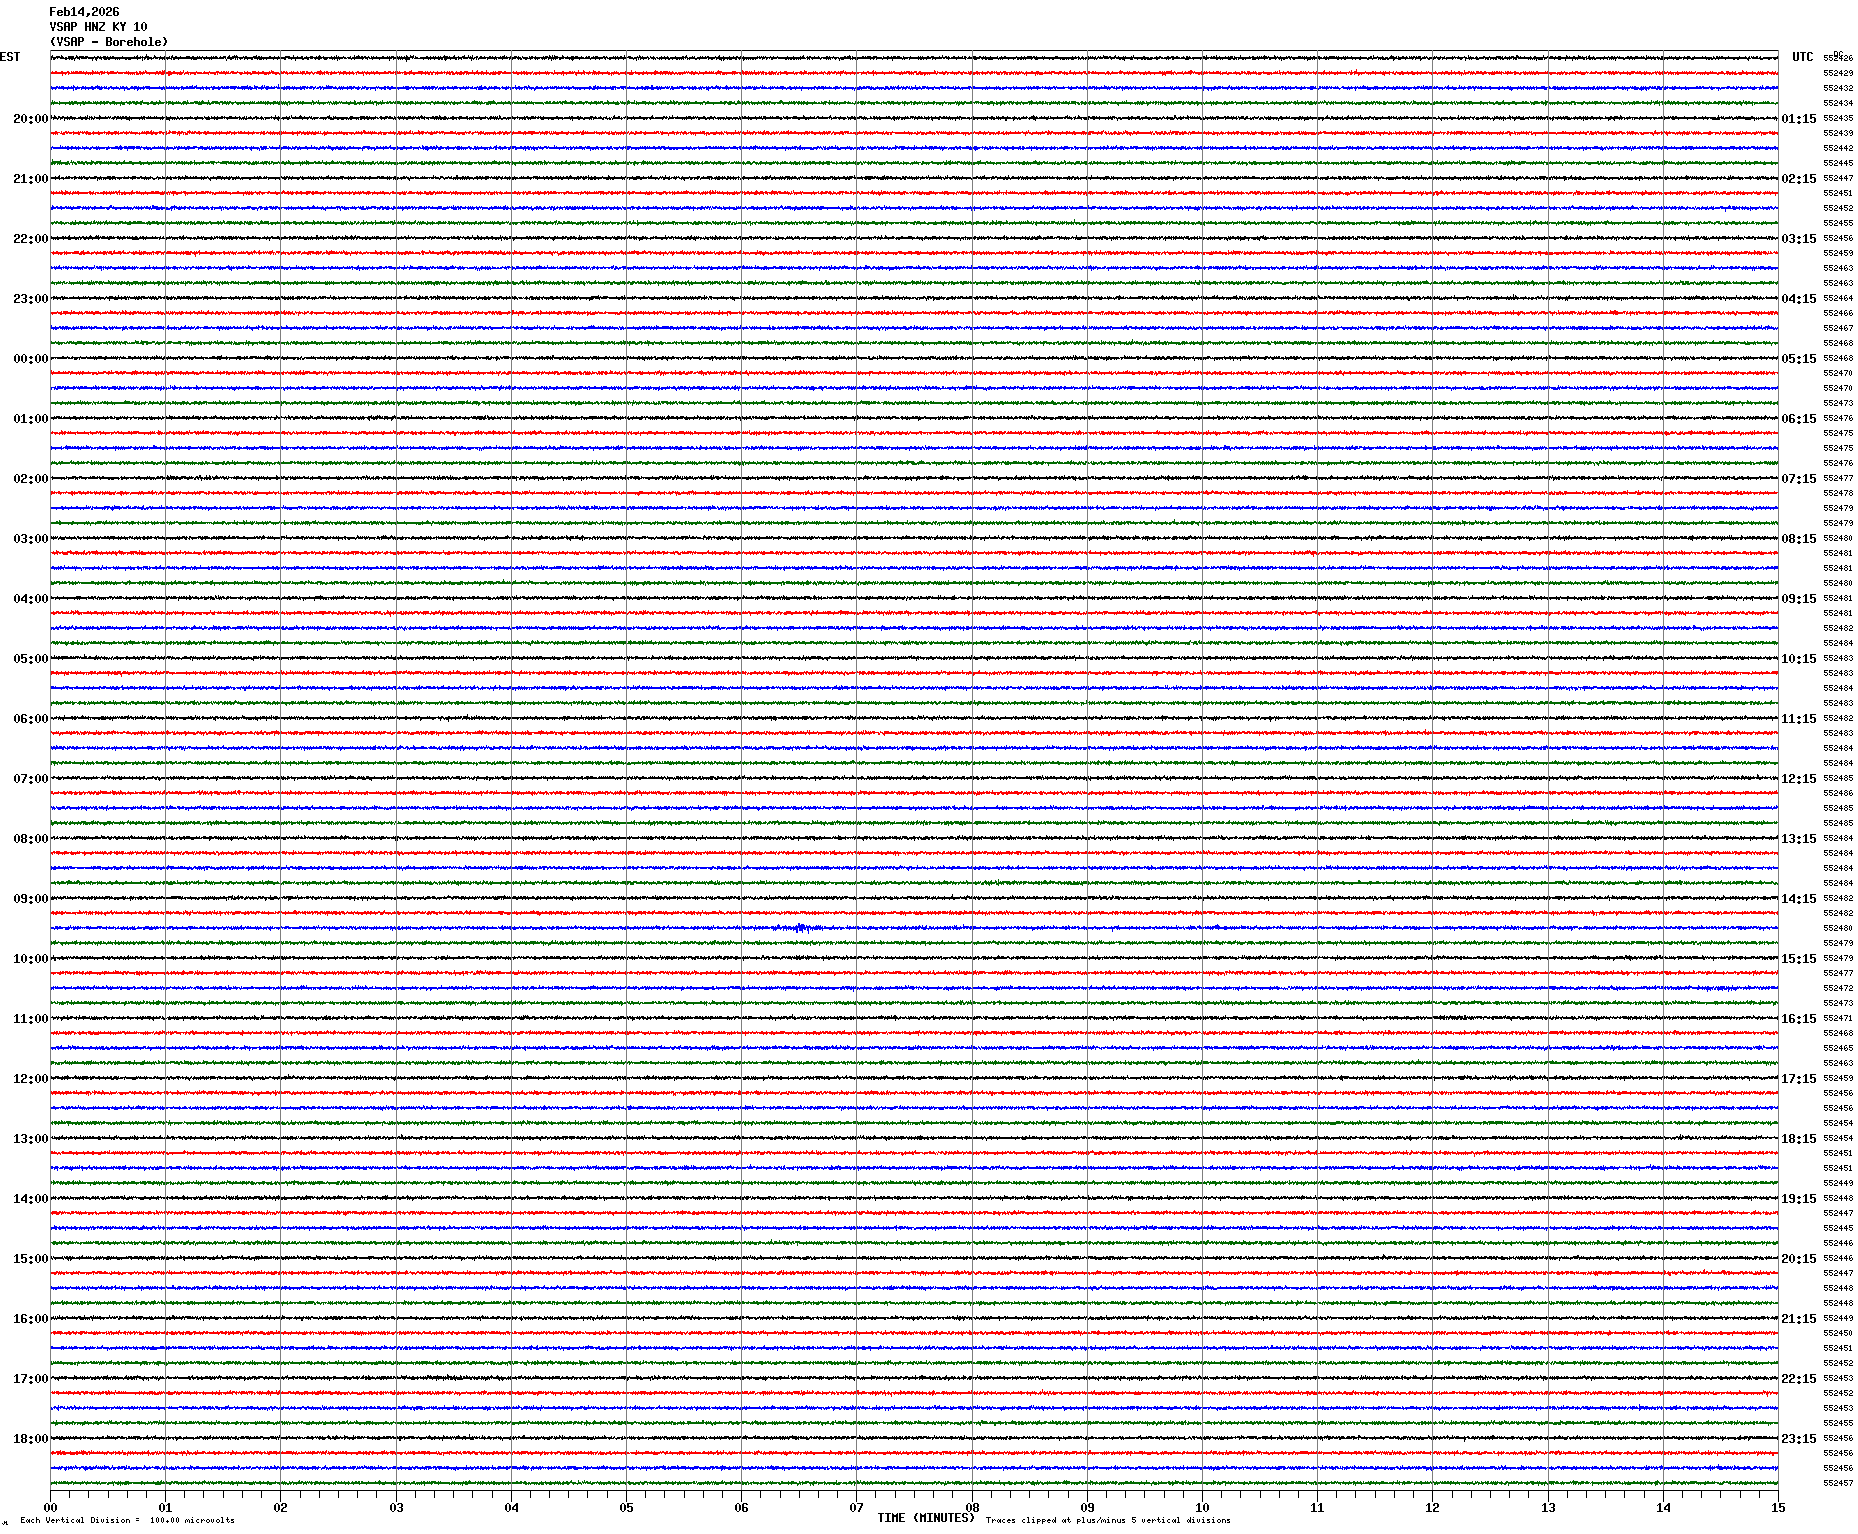
Task: Click the (VSAP - Borehole) subtitle
Action: coord(109,42)
